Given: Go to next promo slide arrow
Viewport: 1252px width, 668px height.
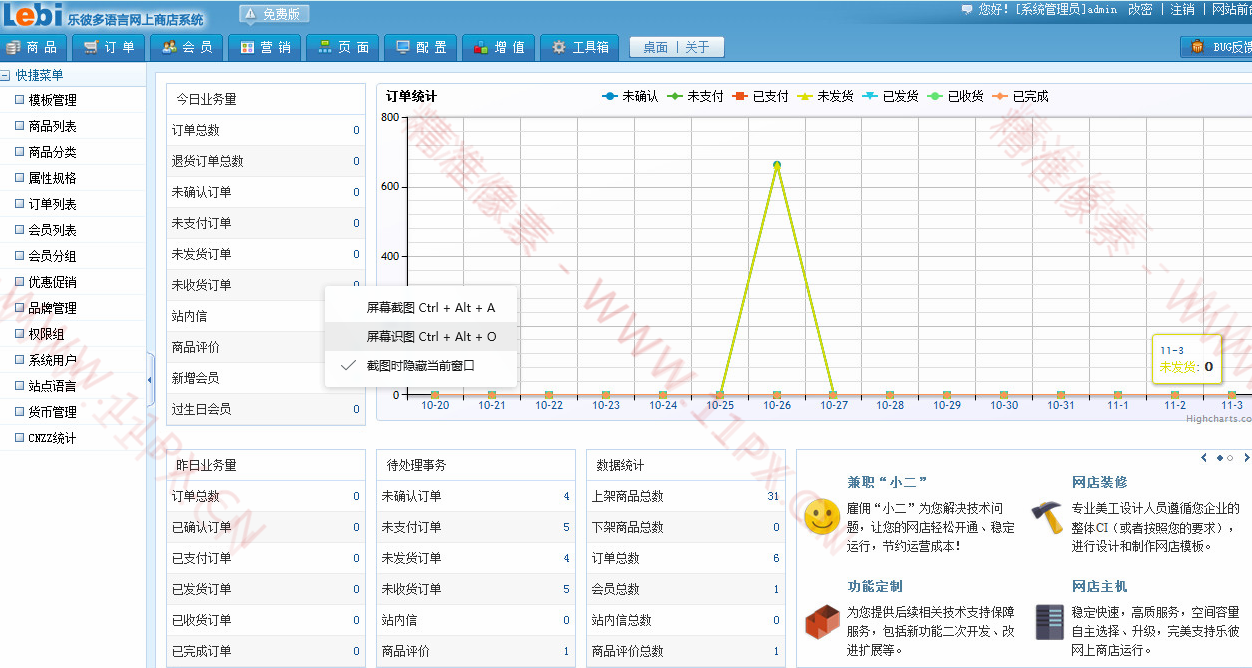Looking at the screenshot, I should coord(1246,458).
